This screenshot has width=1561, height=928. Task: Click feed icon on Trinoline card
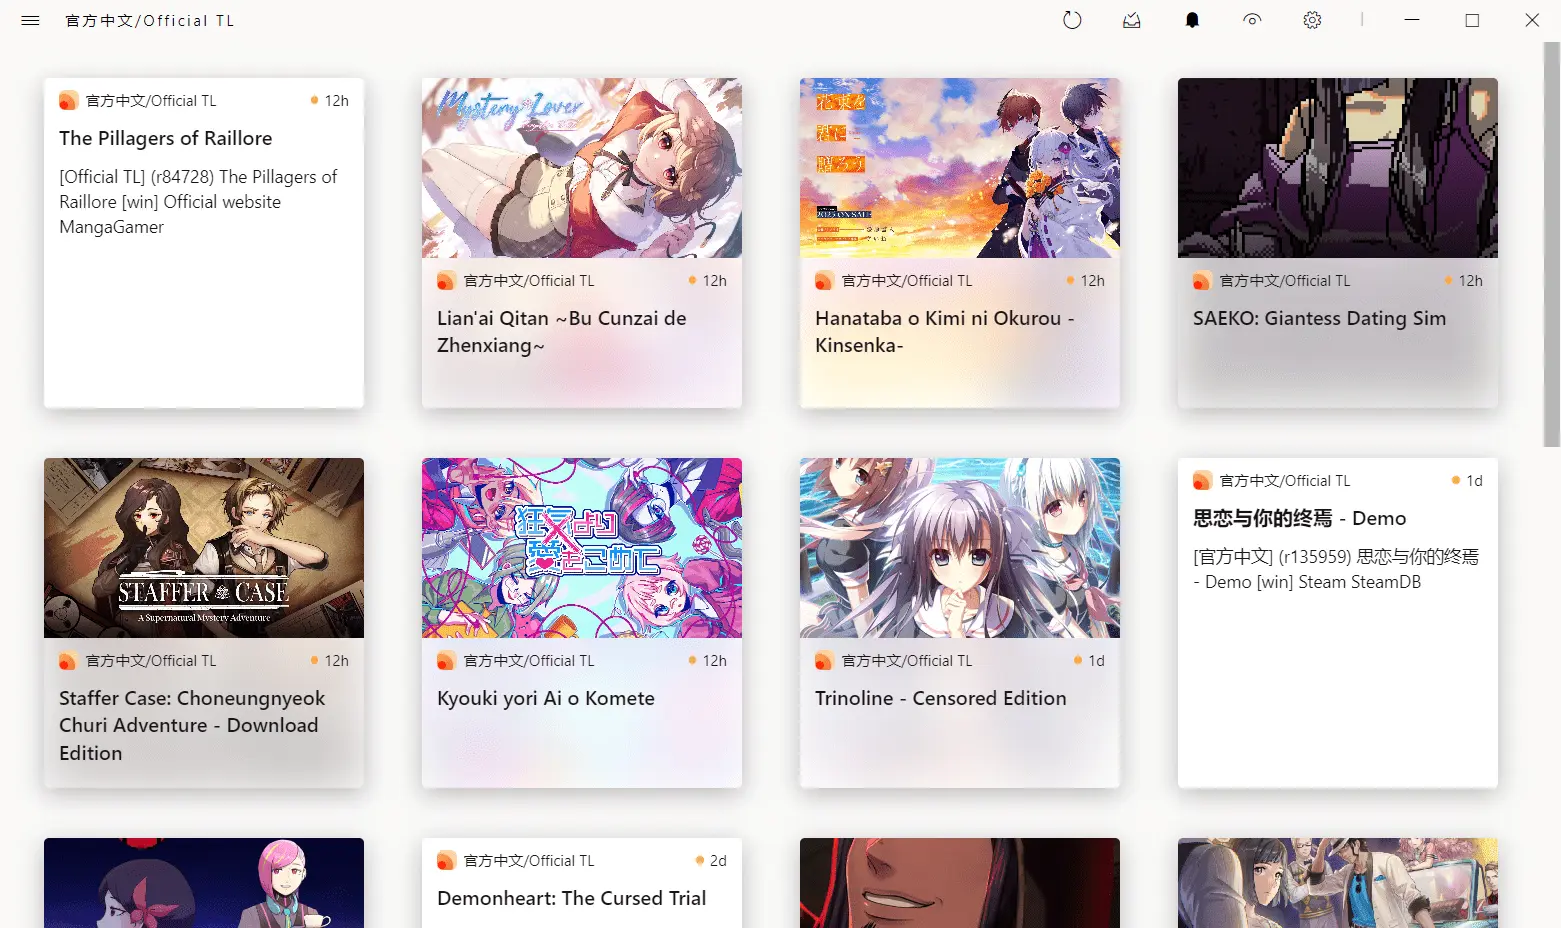pos(824,661)
